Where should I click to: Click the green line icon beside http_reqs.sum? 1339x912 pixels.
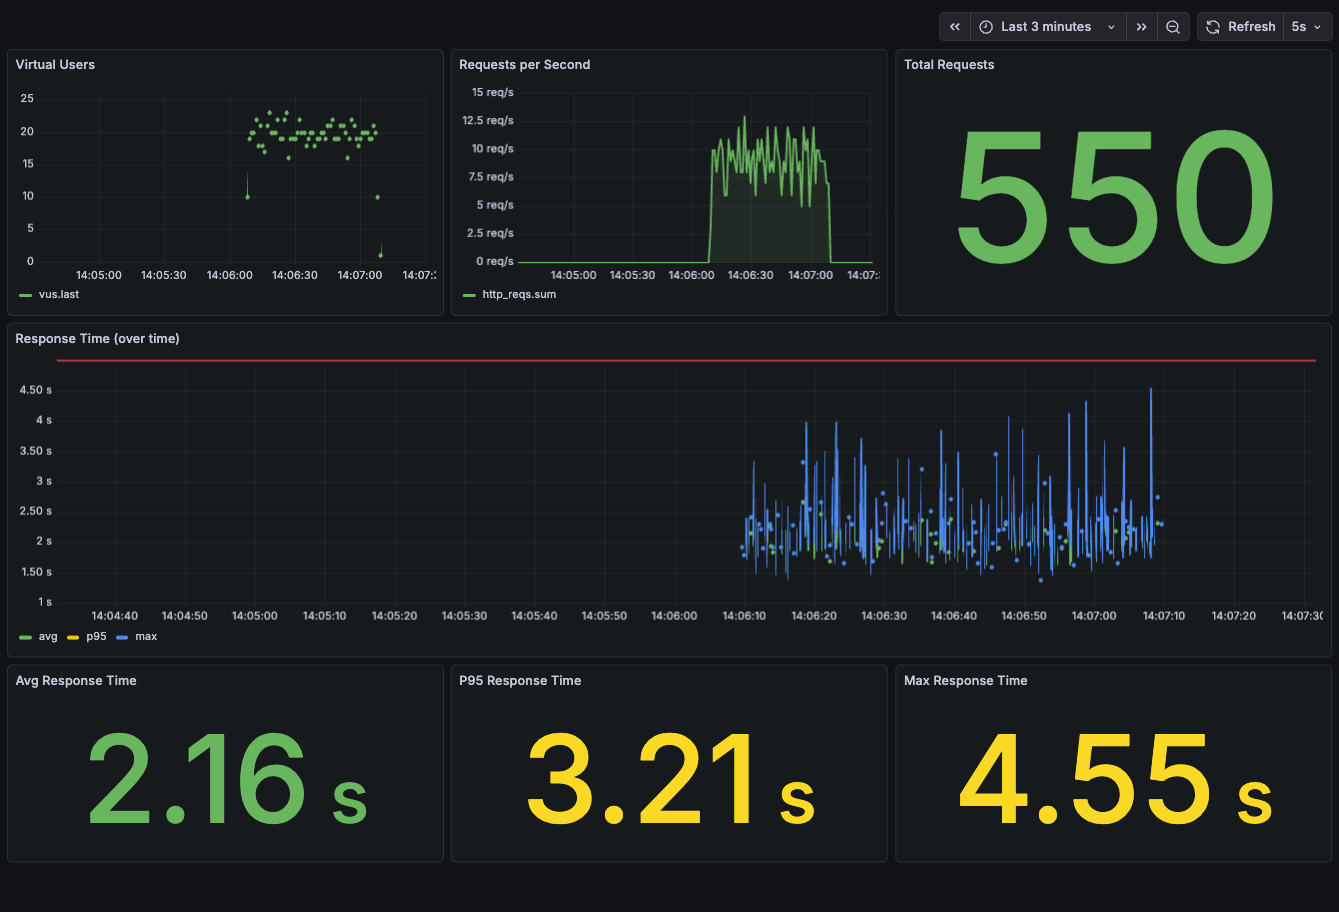469,295
